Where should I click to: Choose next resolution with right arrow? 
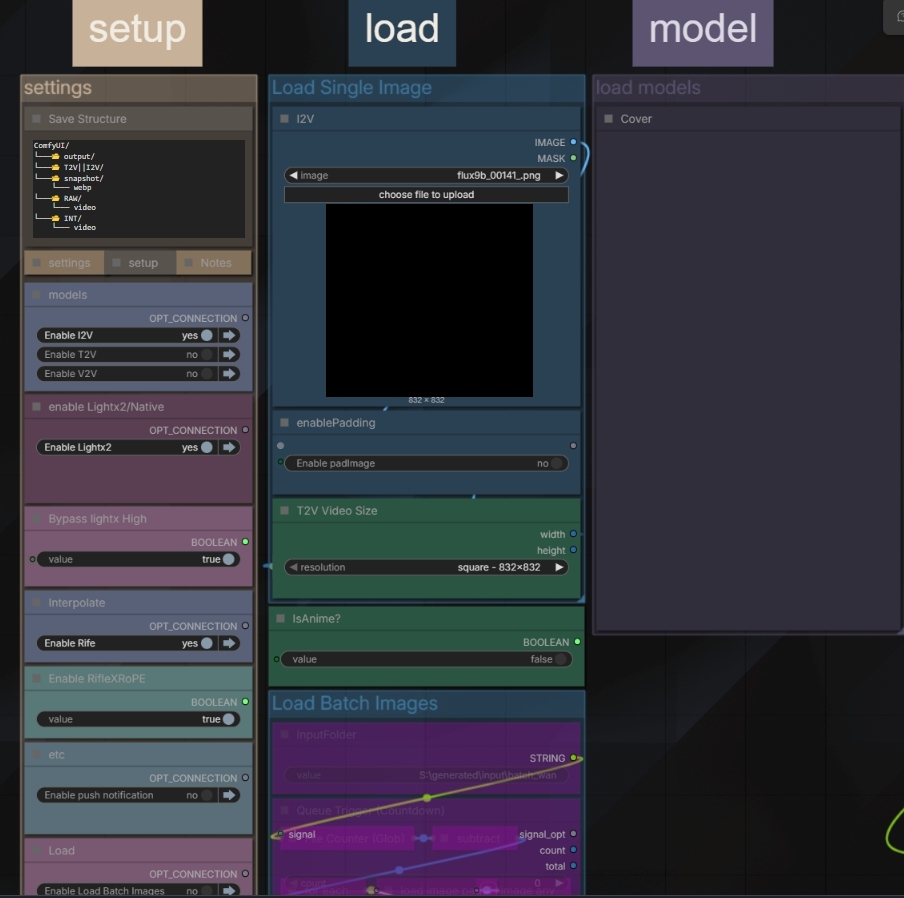(x=559, y=567)
